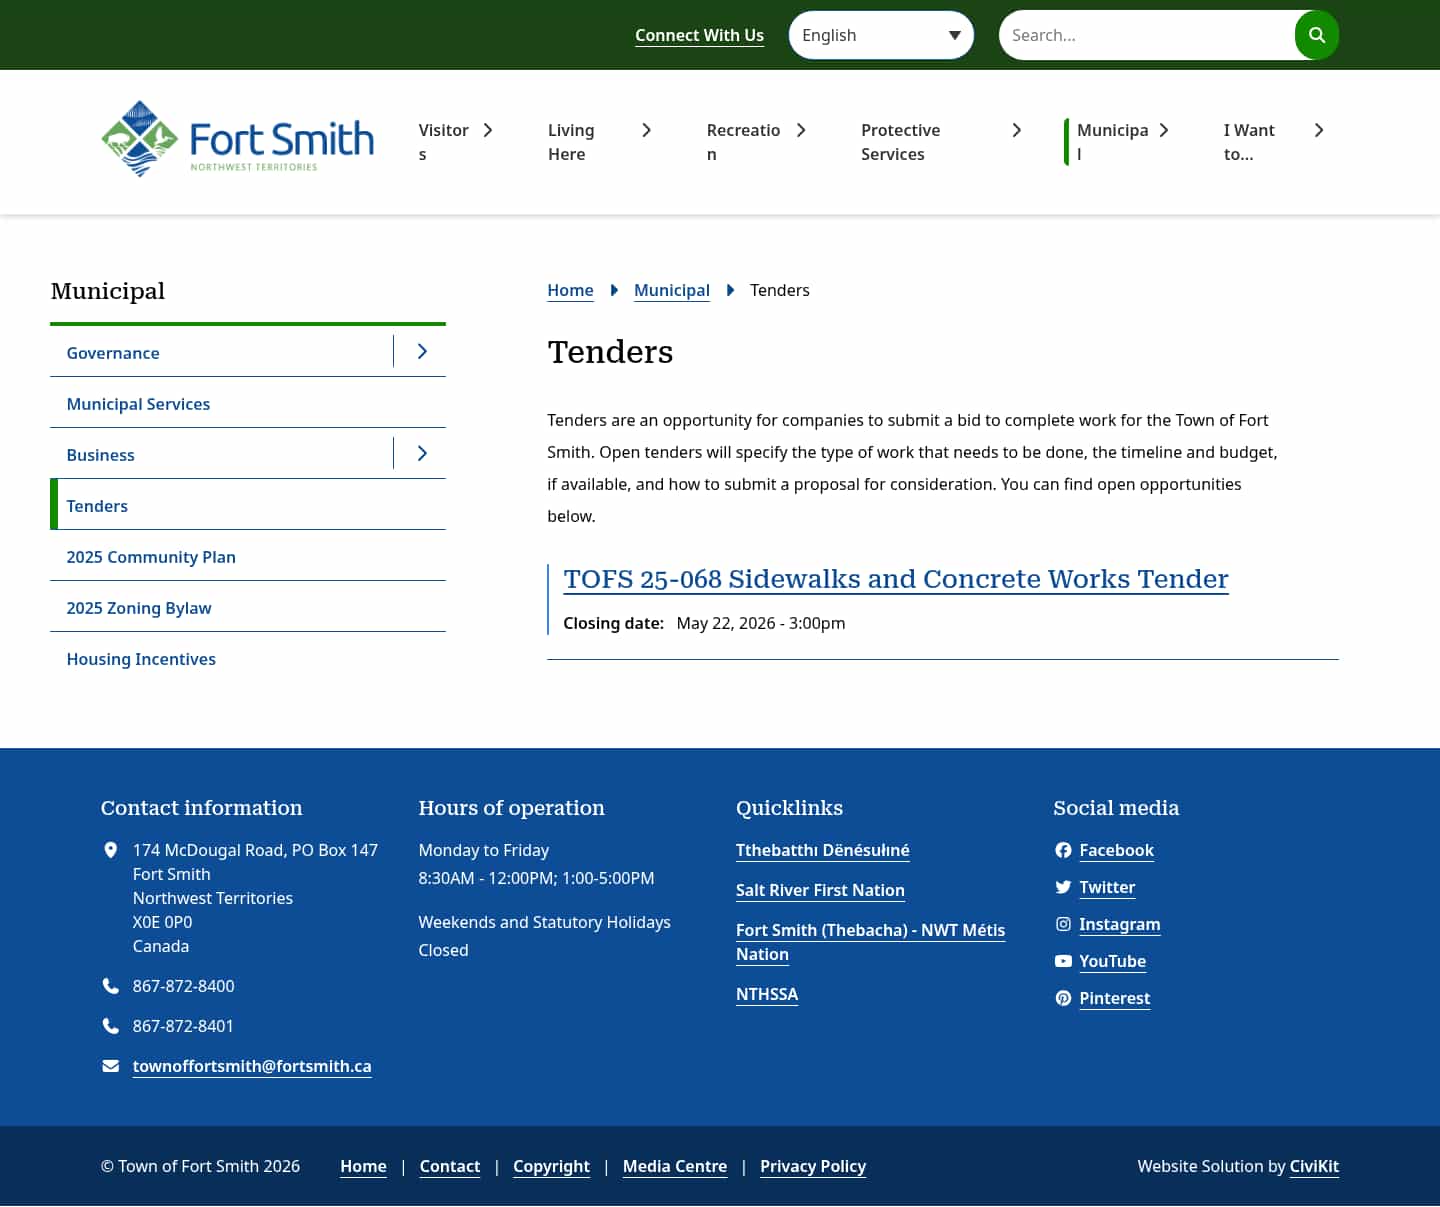Open Recreation navigation item
Screen dimensions: 1440x1207
[x=743, y=142]
